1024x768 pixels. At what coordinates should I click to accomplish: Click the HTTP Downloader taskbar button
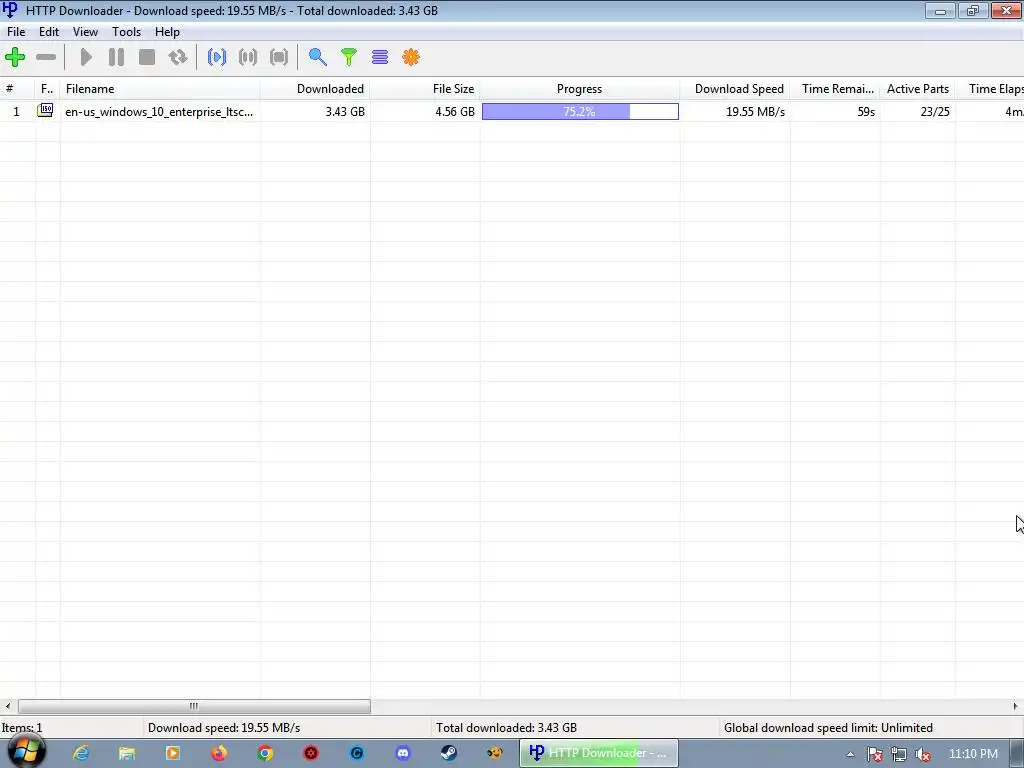(x=599, y=753)
